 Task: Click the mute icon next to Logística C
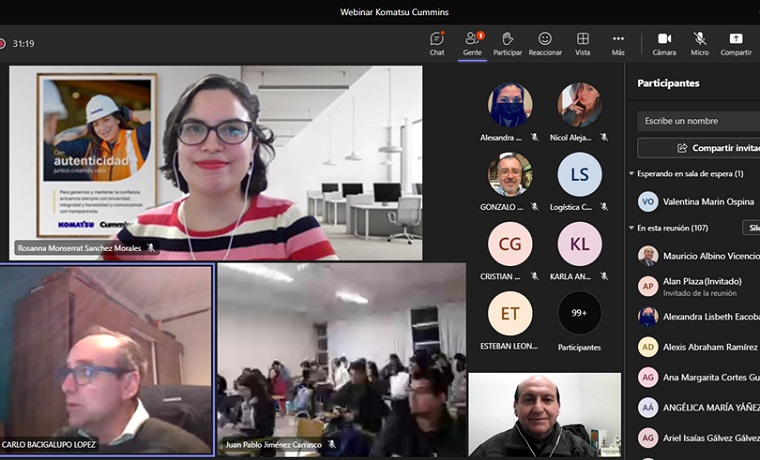[x=604, y=207]
